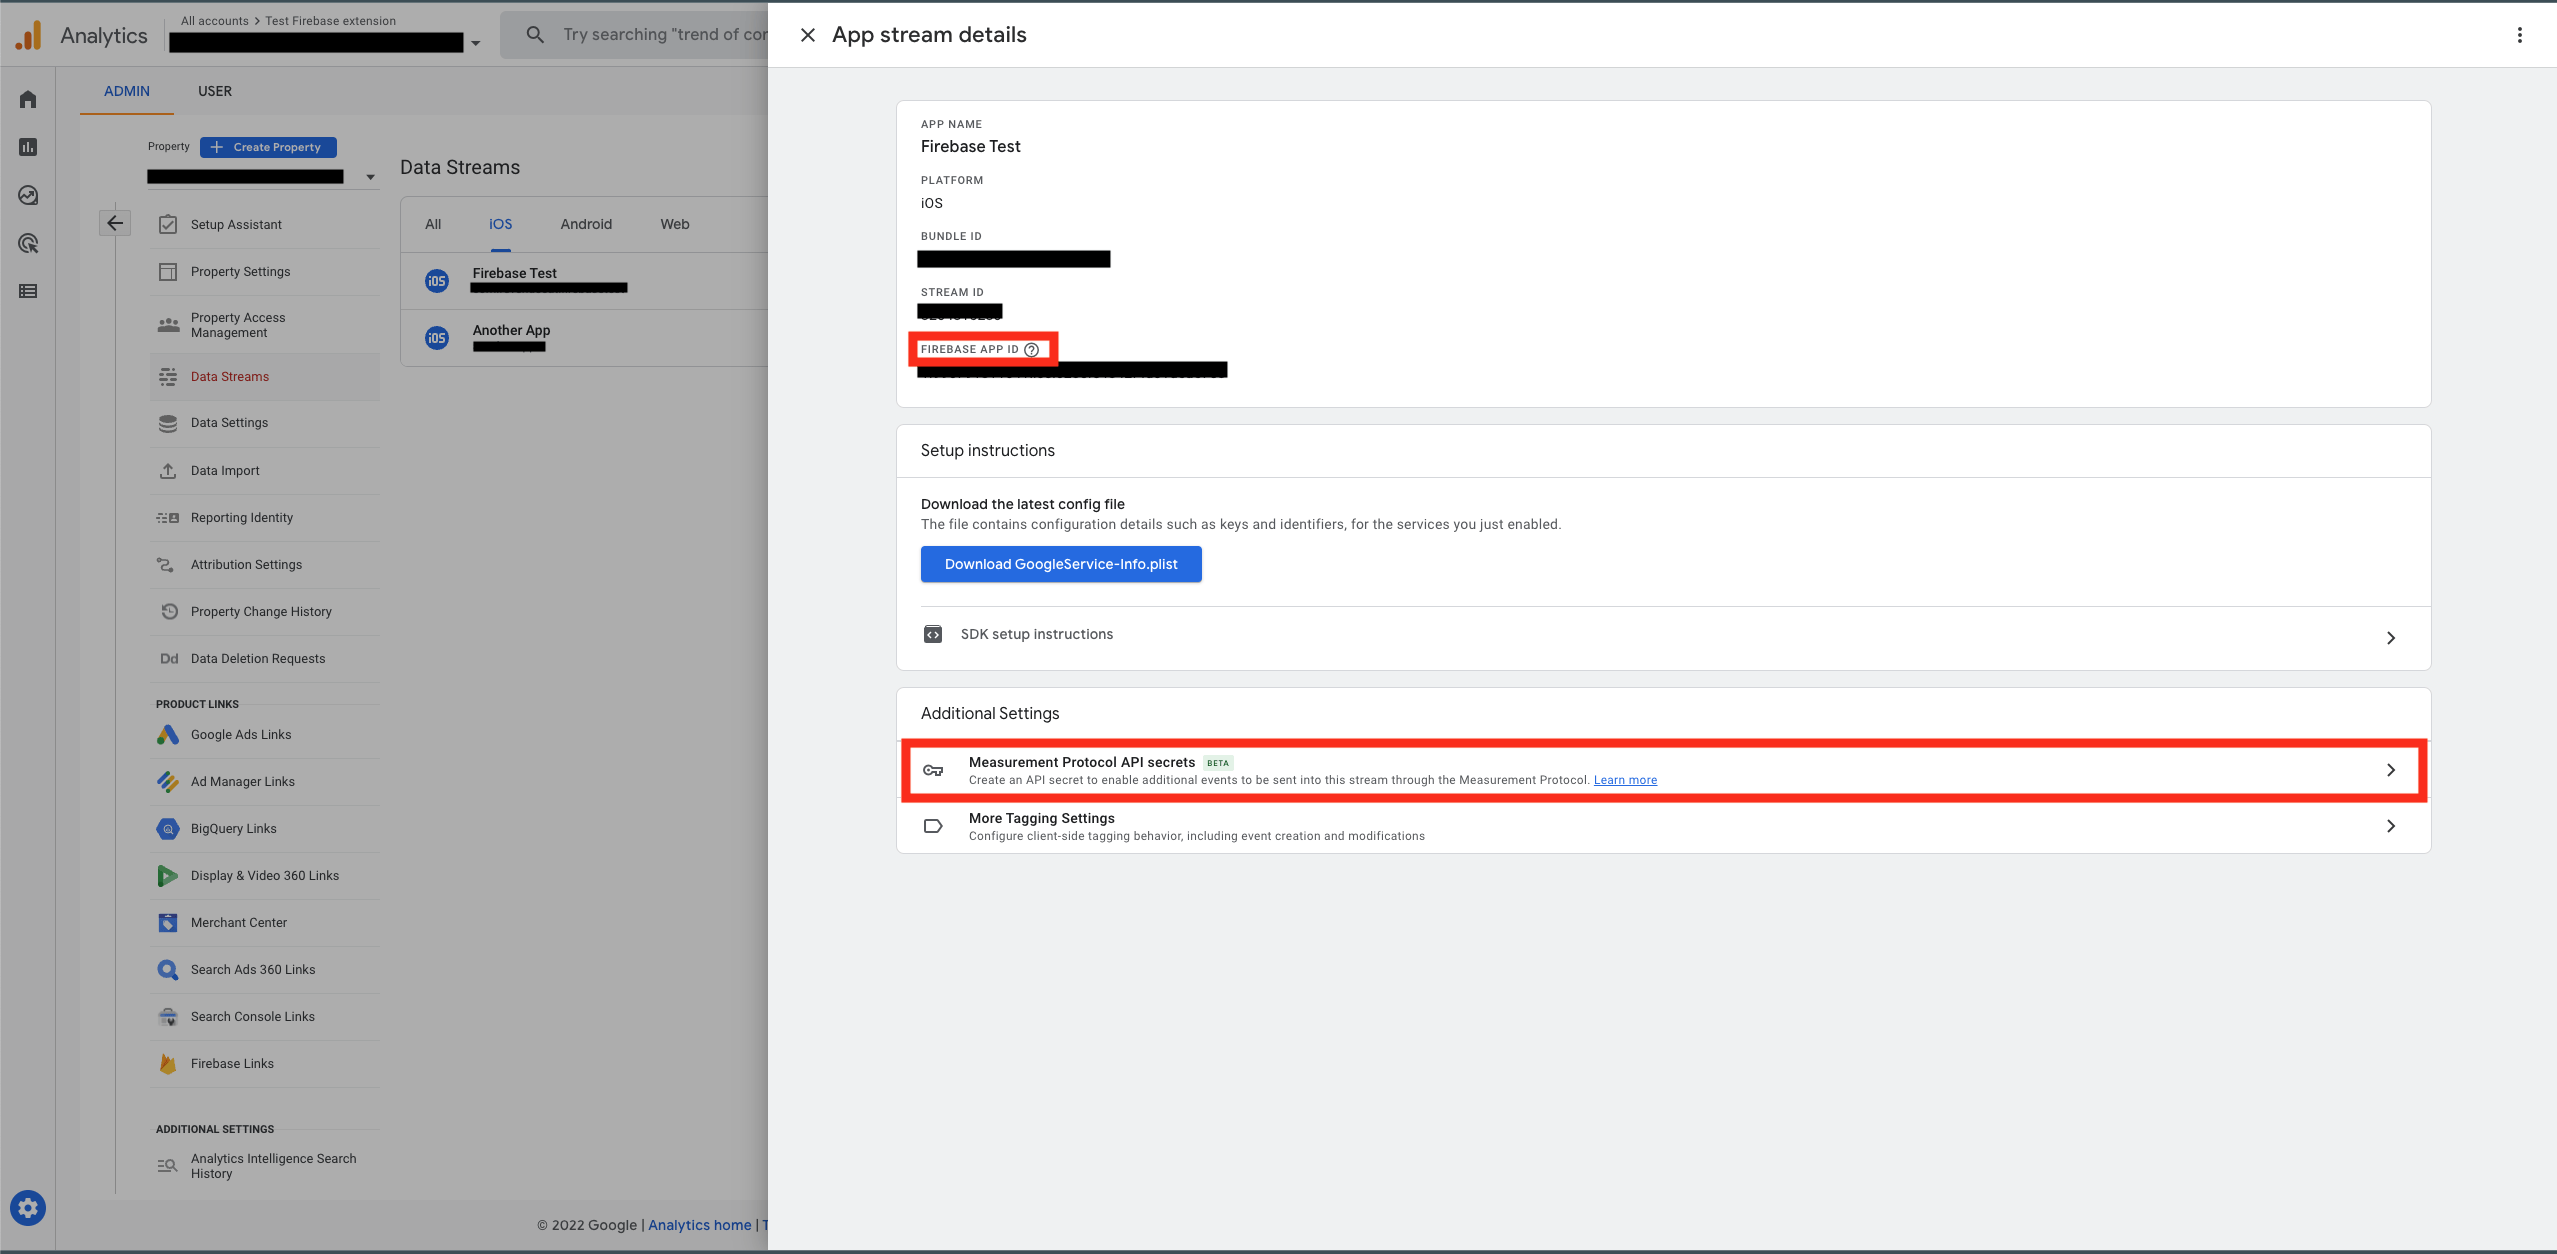The width and height of the screenshot is (2557, 1254).
Task: Open the Firebase App ID help tooltip
Action: 1031,349
